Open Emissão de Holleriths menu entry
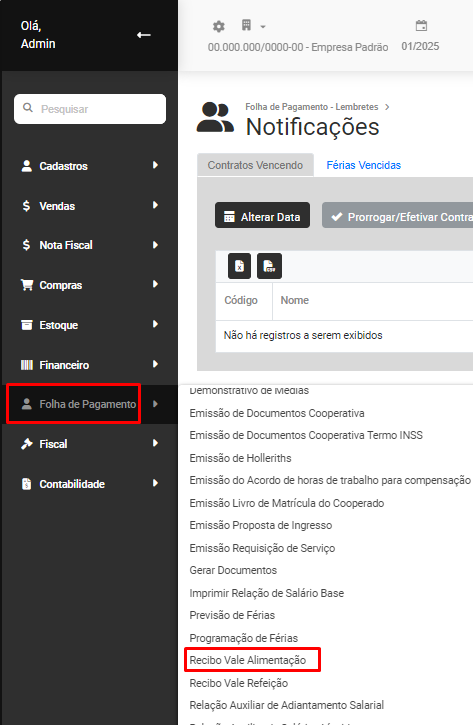 pos(240,458)
